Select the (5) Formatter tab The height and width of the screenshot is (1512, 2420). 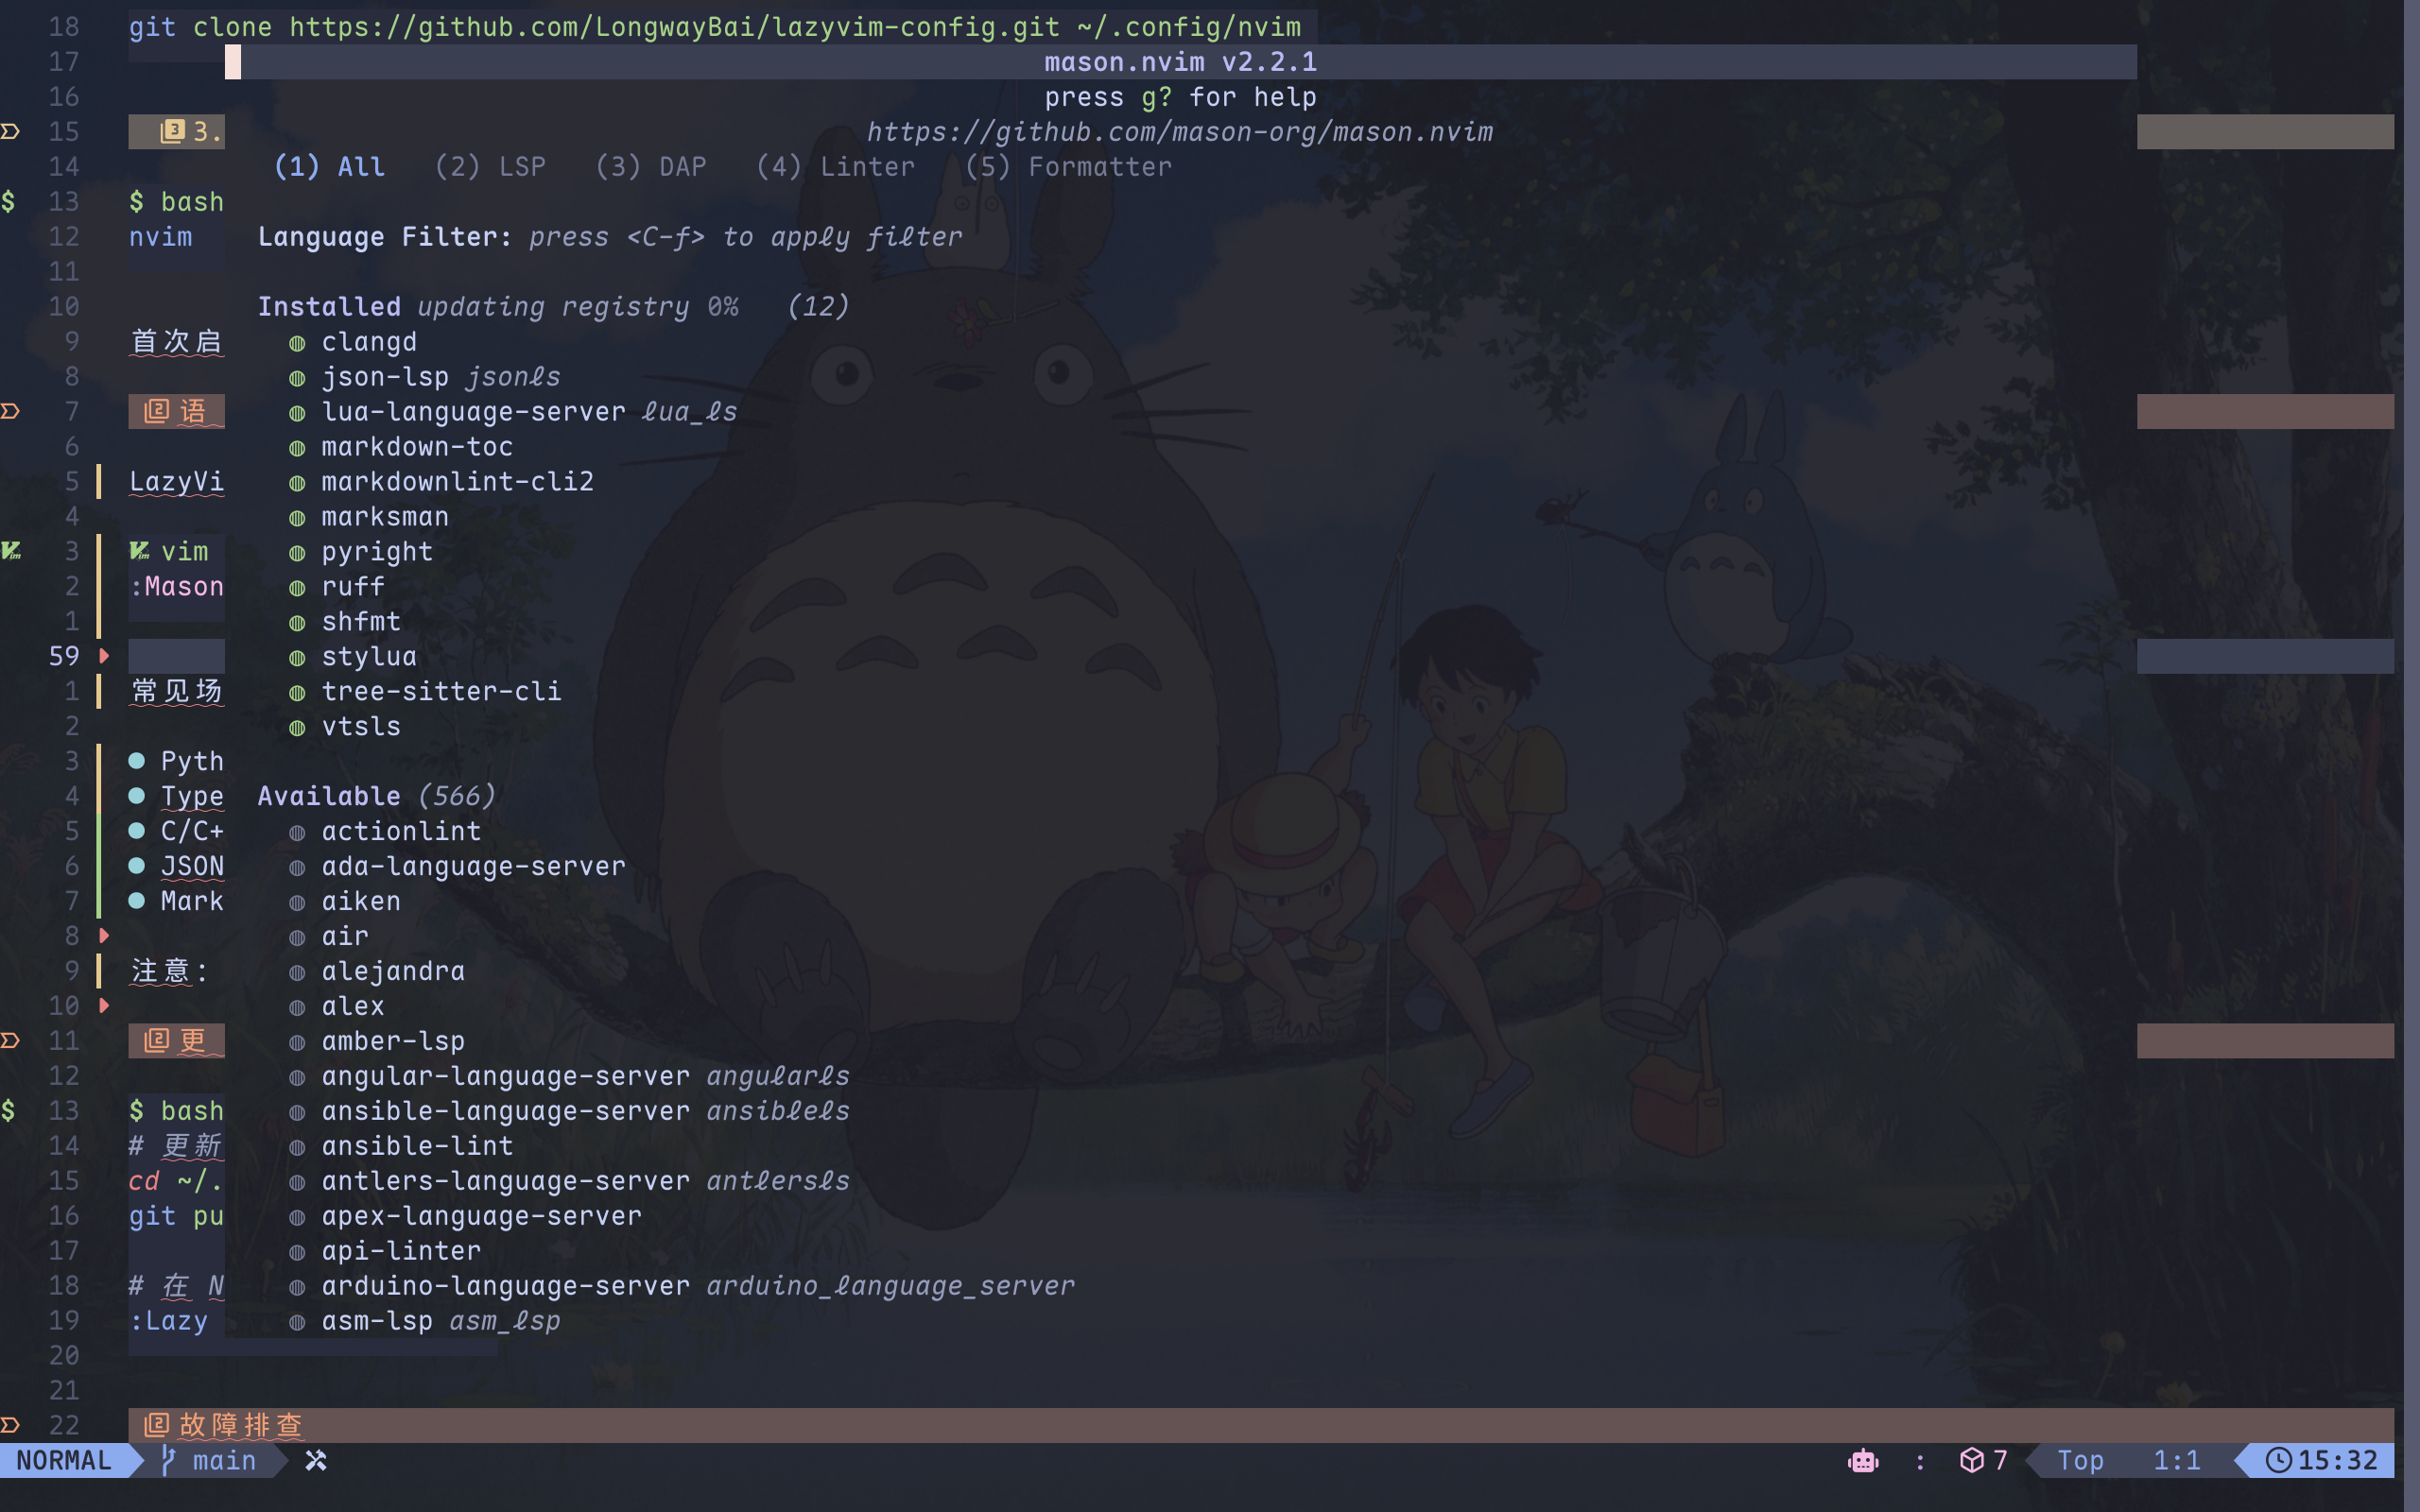click(1068, 167)
